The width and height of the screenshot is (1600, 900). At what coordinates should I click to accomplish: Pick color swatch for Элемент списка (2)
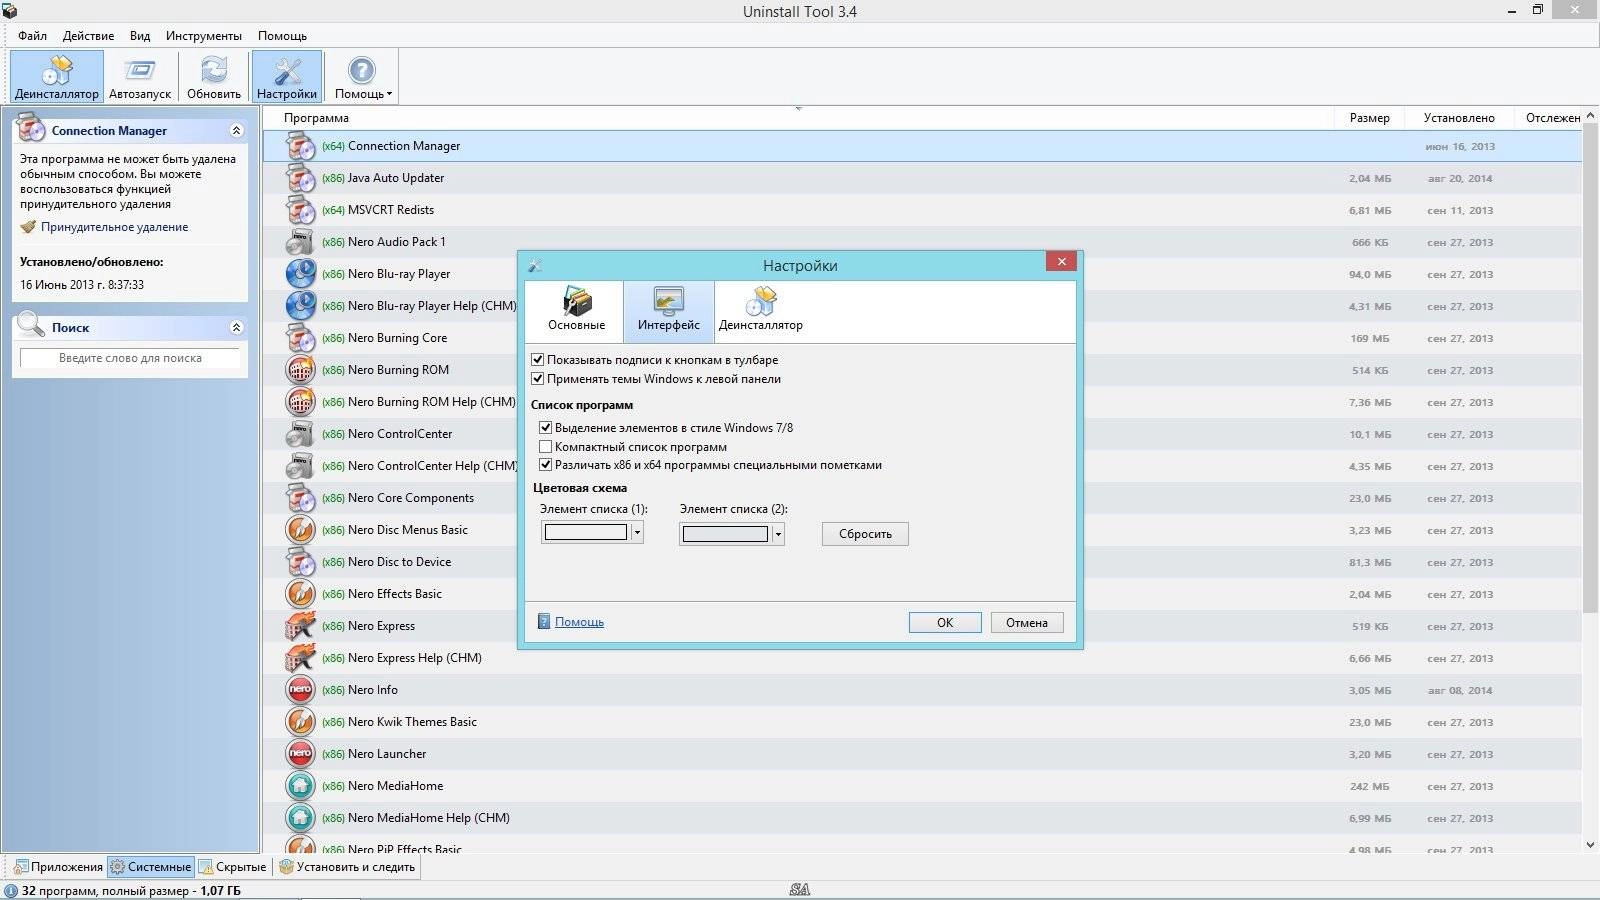(x=725, y=534)
